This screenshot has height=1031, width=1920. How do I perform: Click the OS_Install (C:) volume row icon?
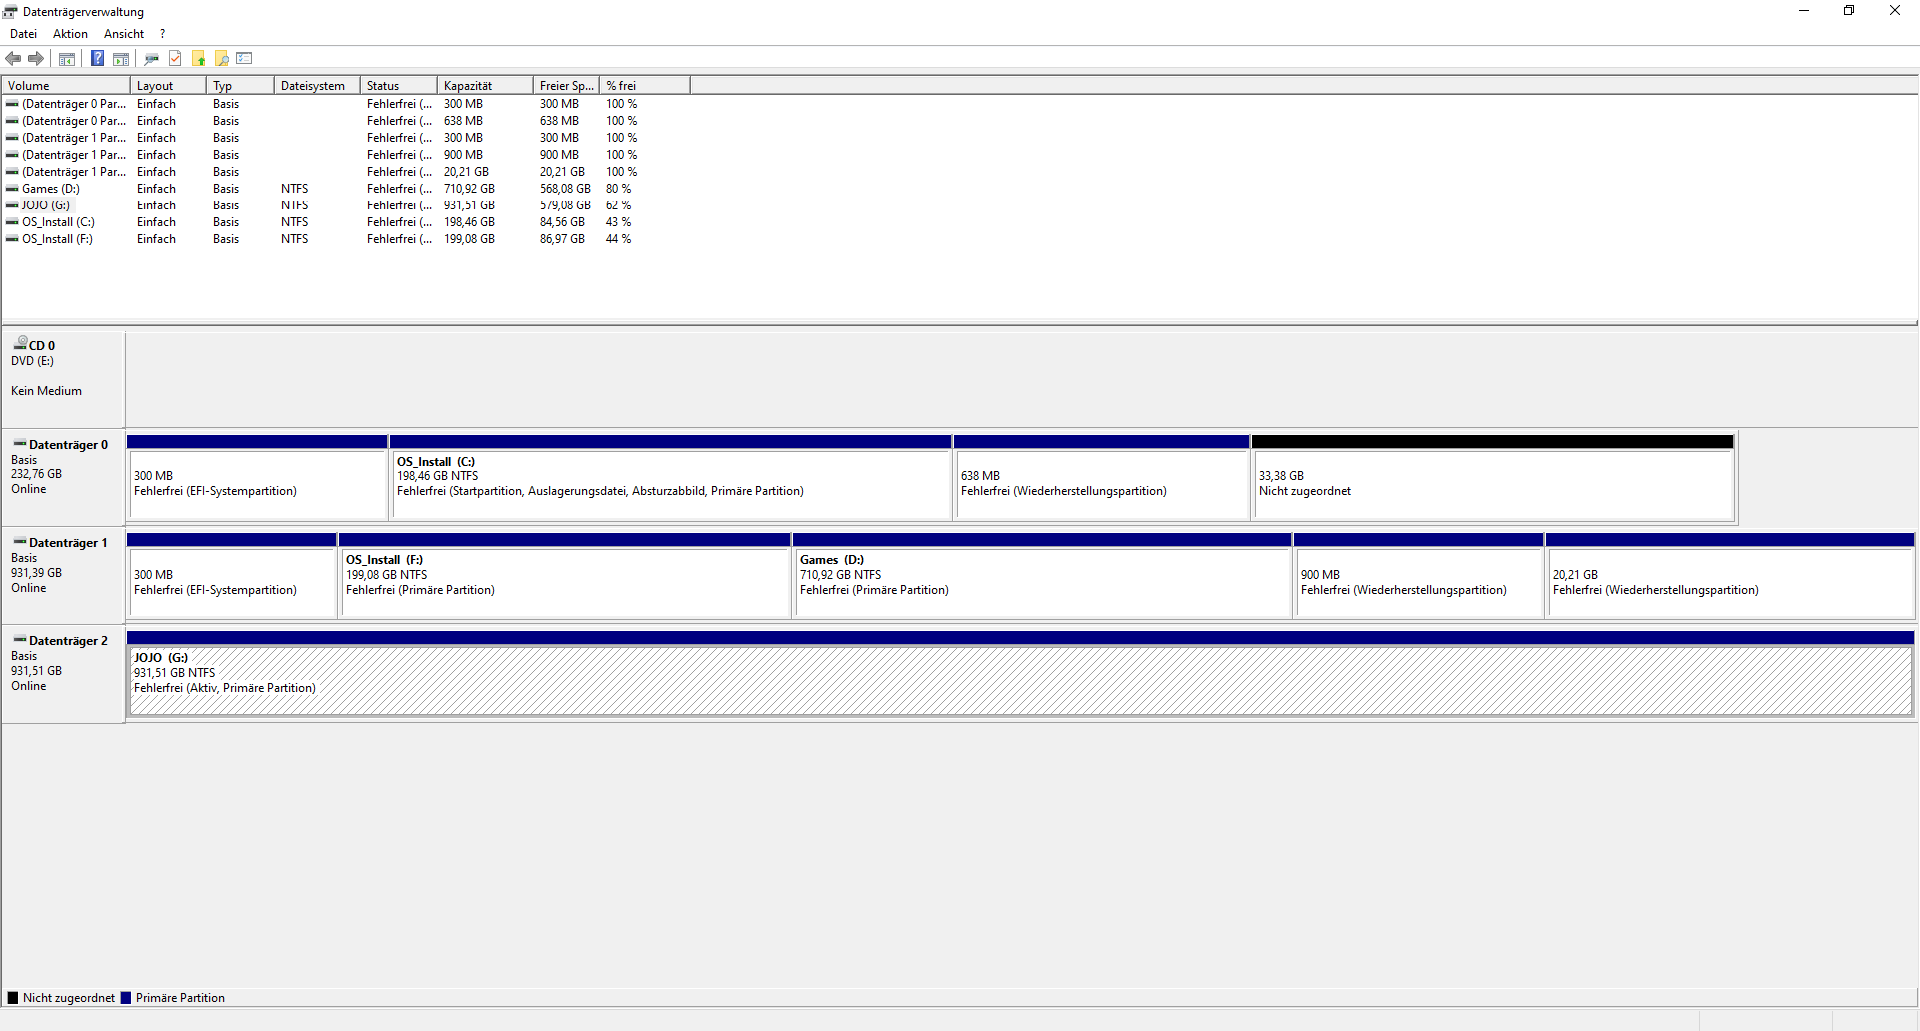click(12, 222)
